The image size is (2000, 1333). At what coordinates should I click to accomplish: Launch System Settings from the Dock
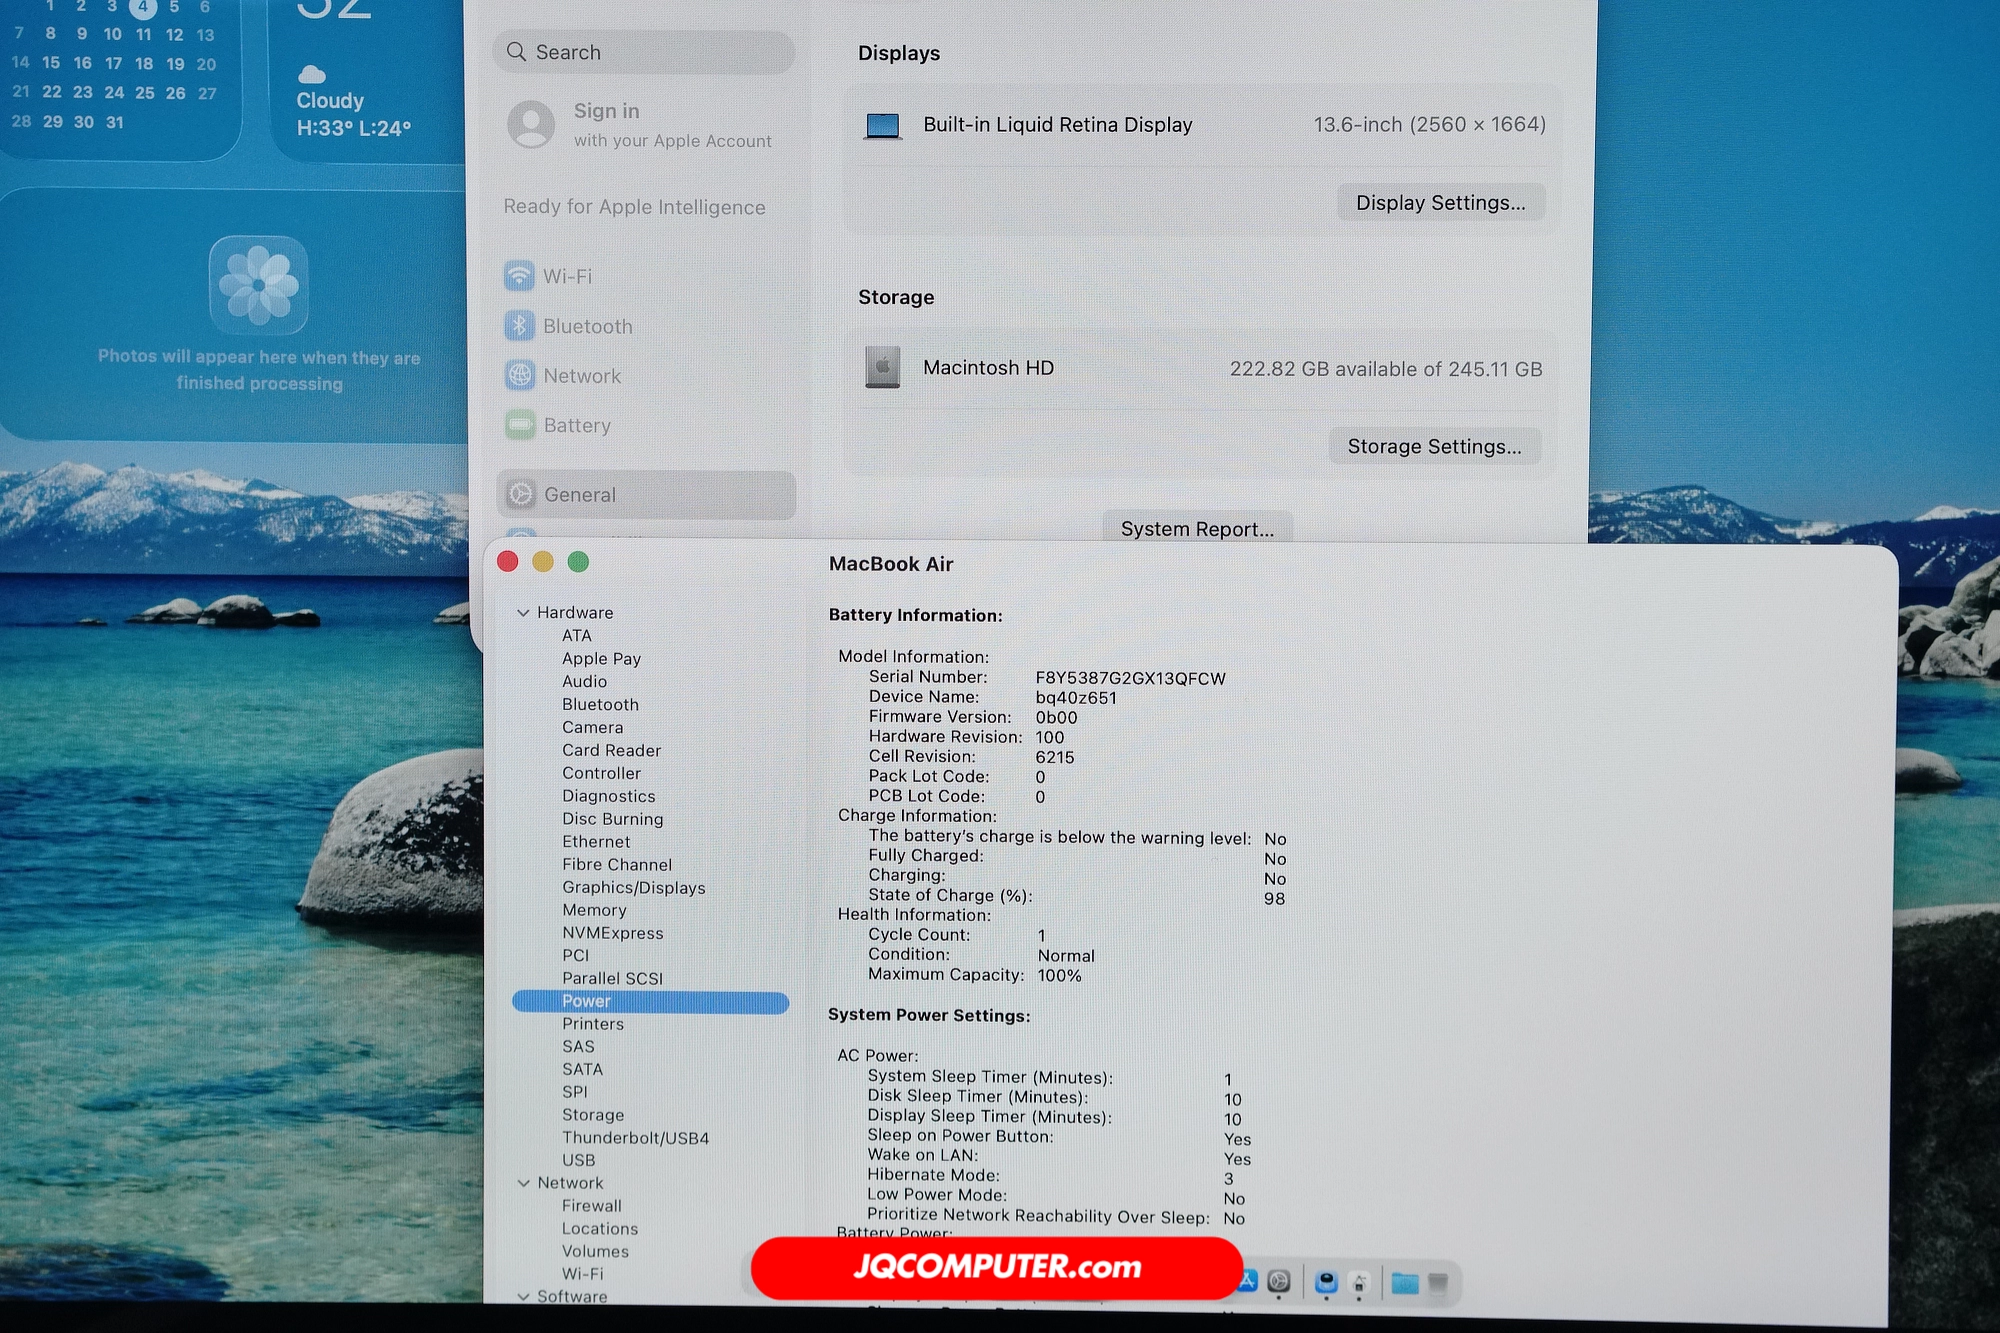click(1279, 1283)
